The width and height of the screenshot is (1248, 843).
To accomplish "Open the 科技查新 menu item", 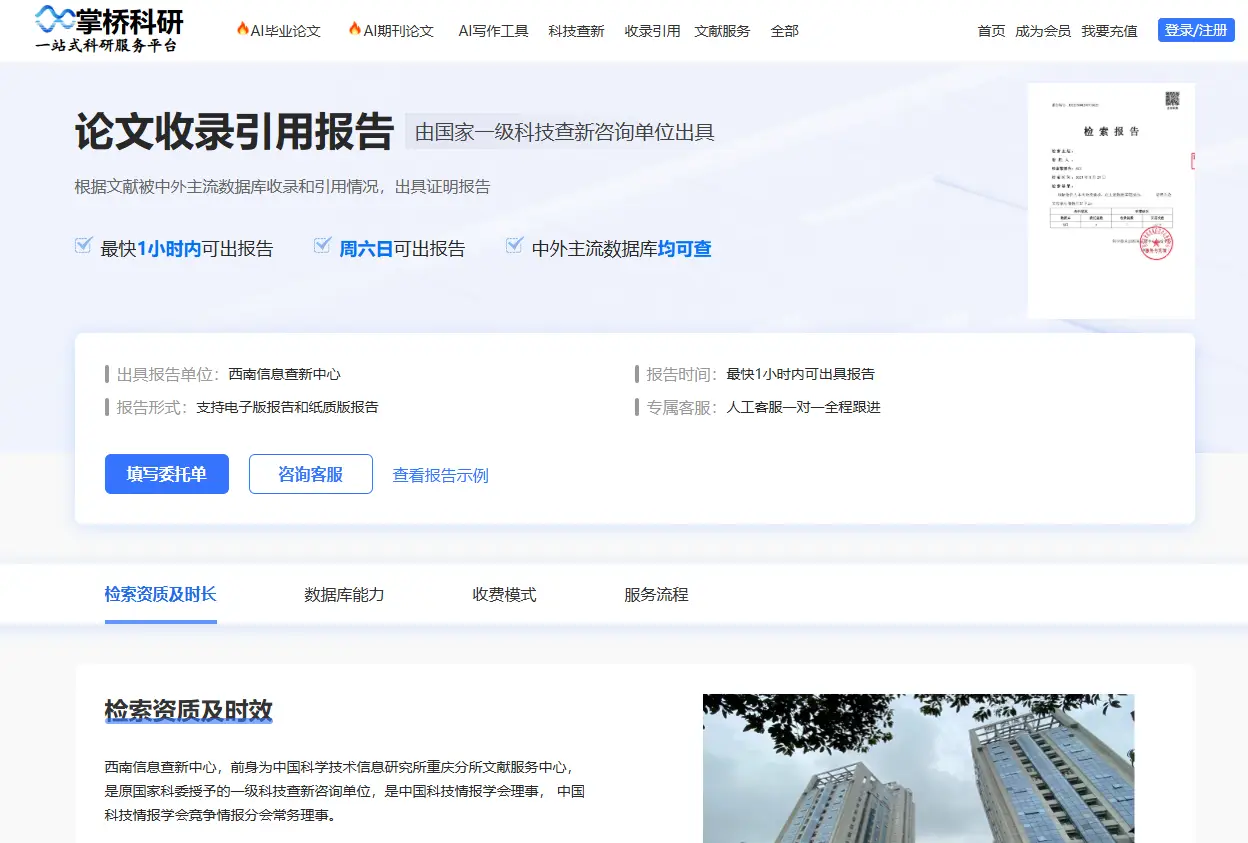I will [x=575, y=31].
